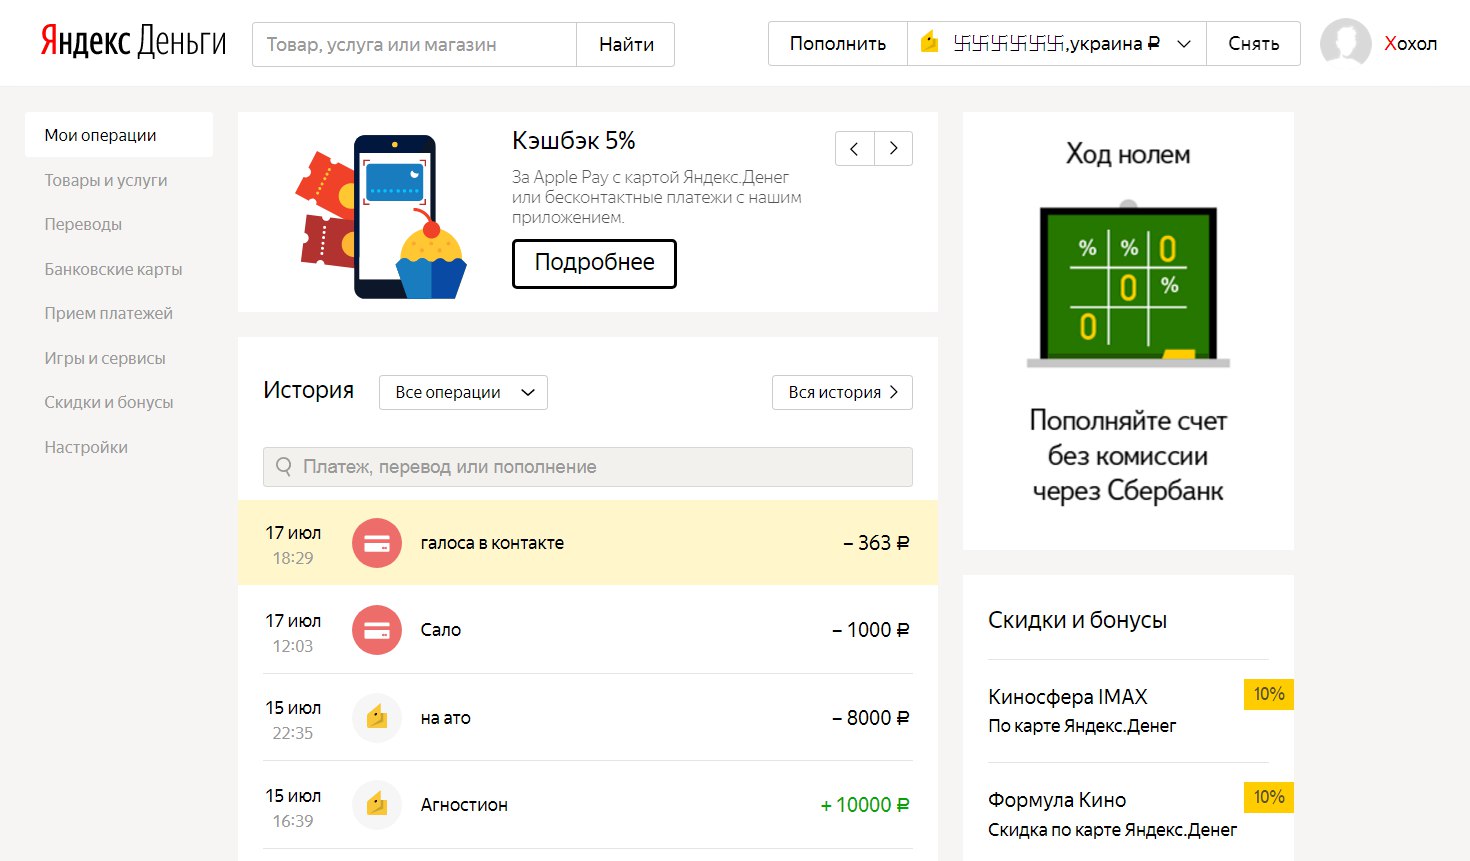This screenshot has width=1470, height=861.
Task: Click the Пополнить button
Action: coord(838,44)
